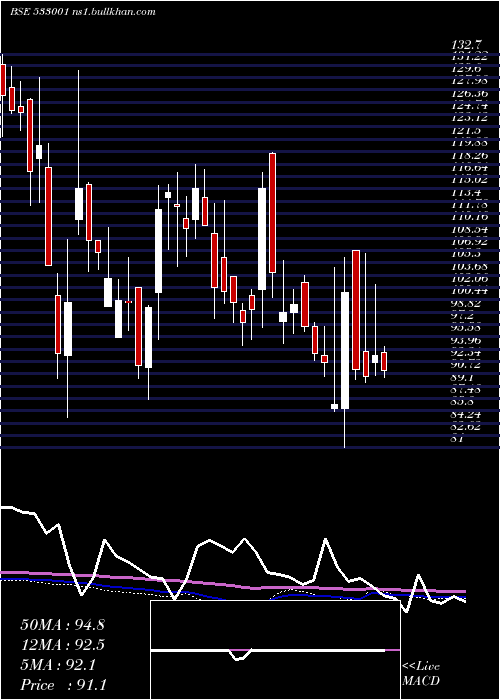Click the Price : 91.1 readout

point(63,685)
